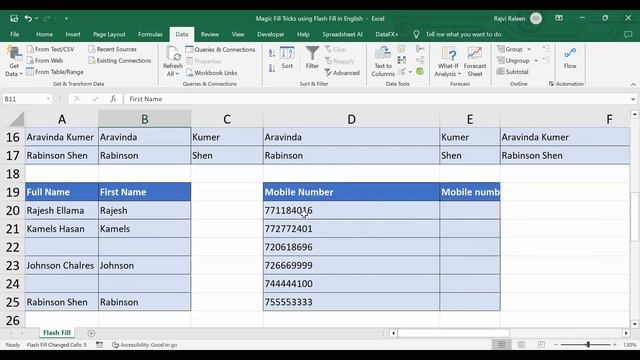The height and width of the screenshot is (360, 640).
Task: Open Accessibility checker status
Action: pos(144,345)
